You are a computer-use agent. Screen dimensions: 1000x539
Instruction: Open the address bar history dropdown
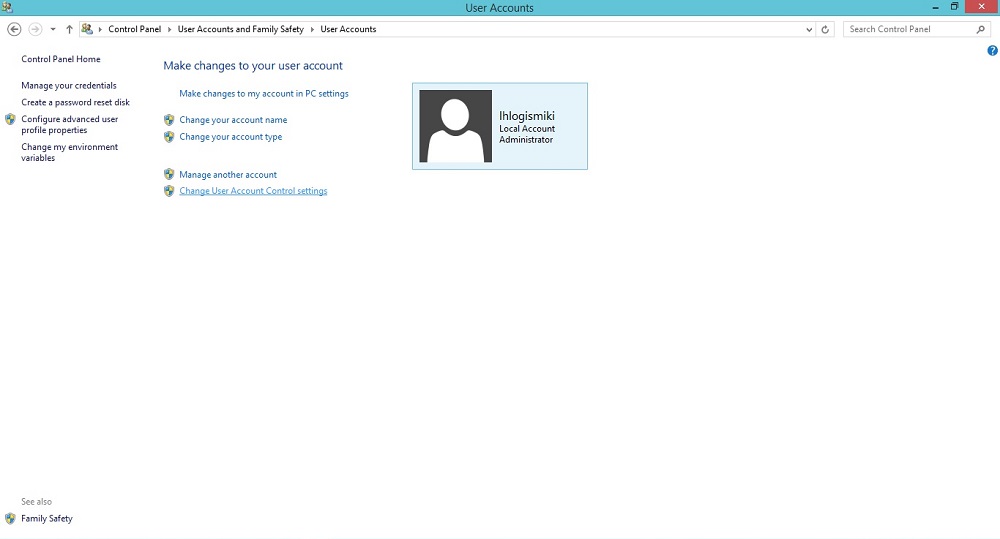809,29
